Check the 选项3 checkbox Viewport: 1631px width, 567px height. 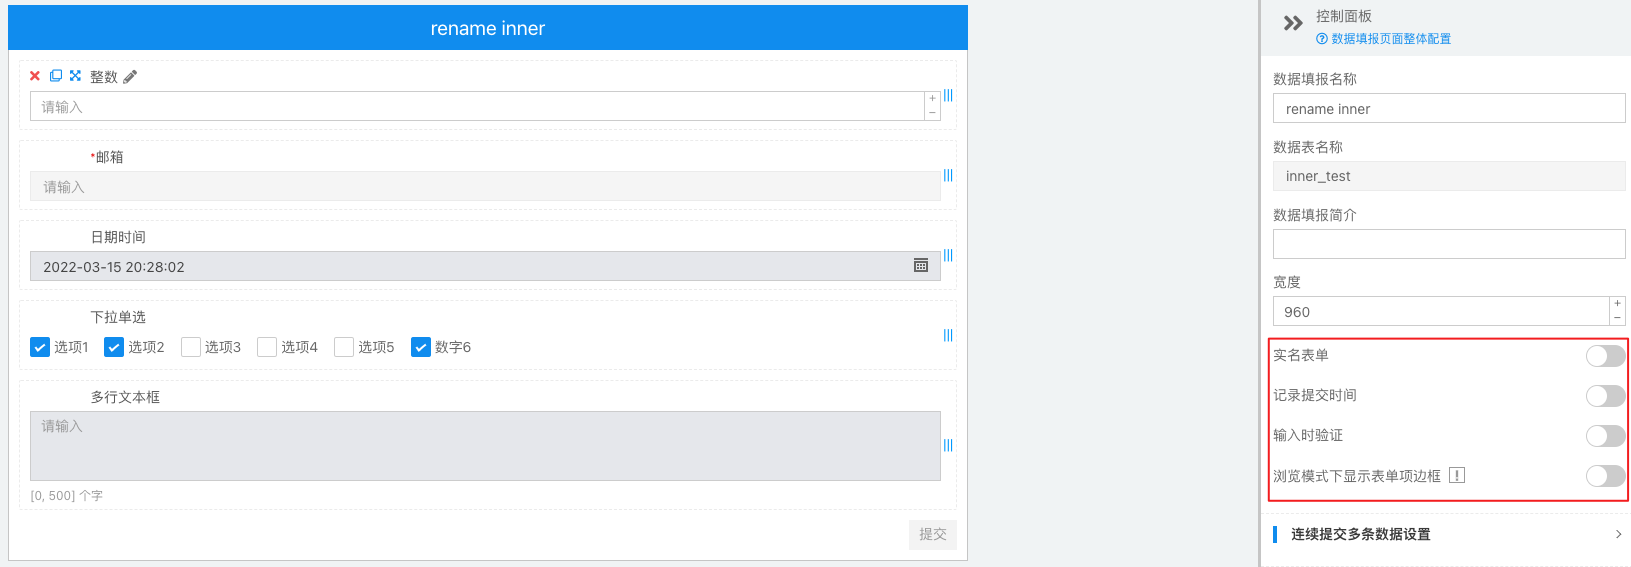191,347
